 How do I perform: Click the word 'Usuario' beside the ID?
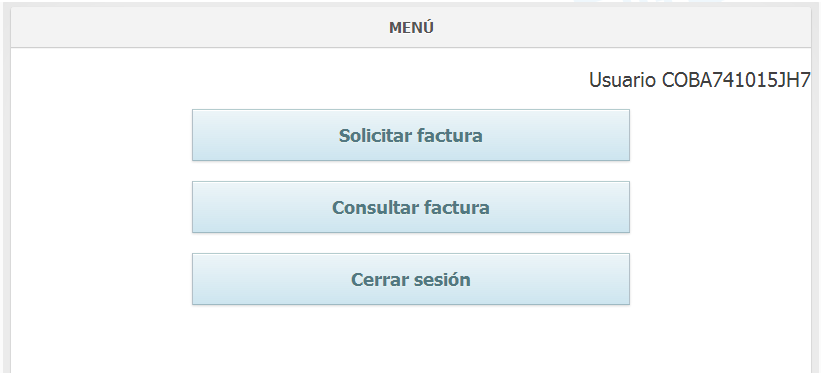coord(622,80)
